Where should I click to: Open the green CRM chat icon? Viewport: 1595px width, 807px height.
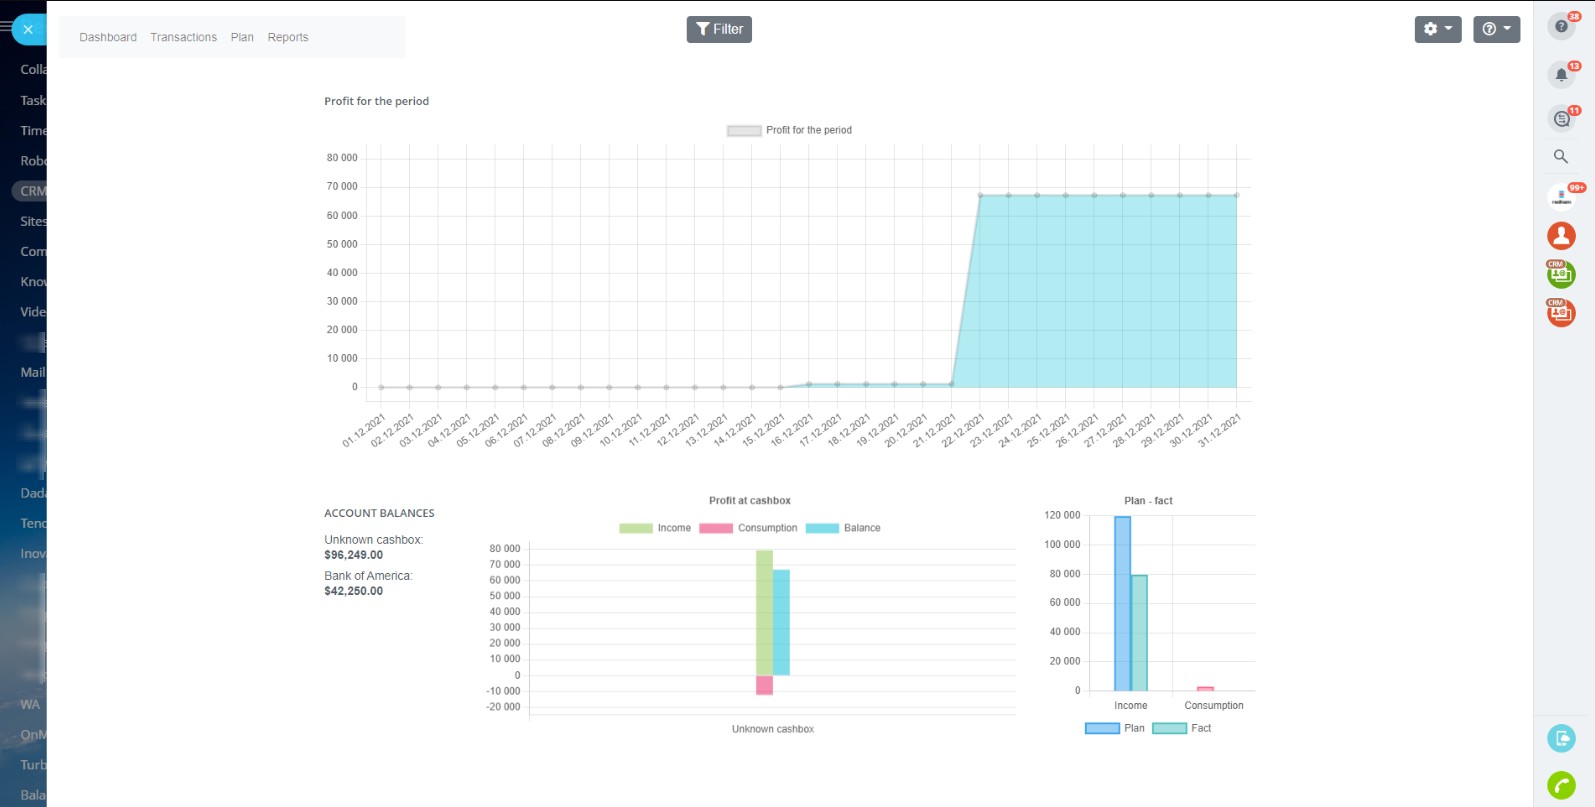(x=1561, y=274)
